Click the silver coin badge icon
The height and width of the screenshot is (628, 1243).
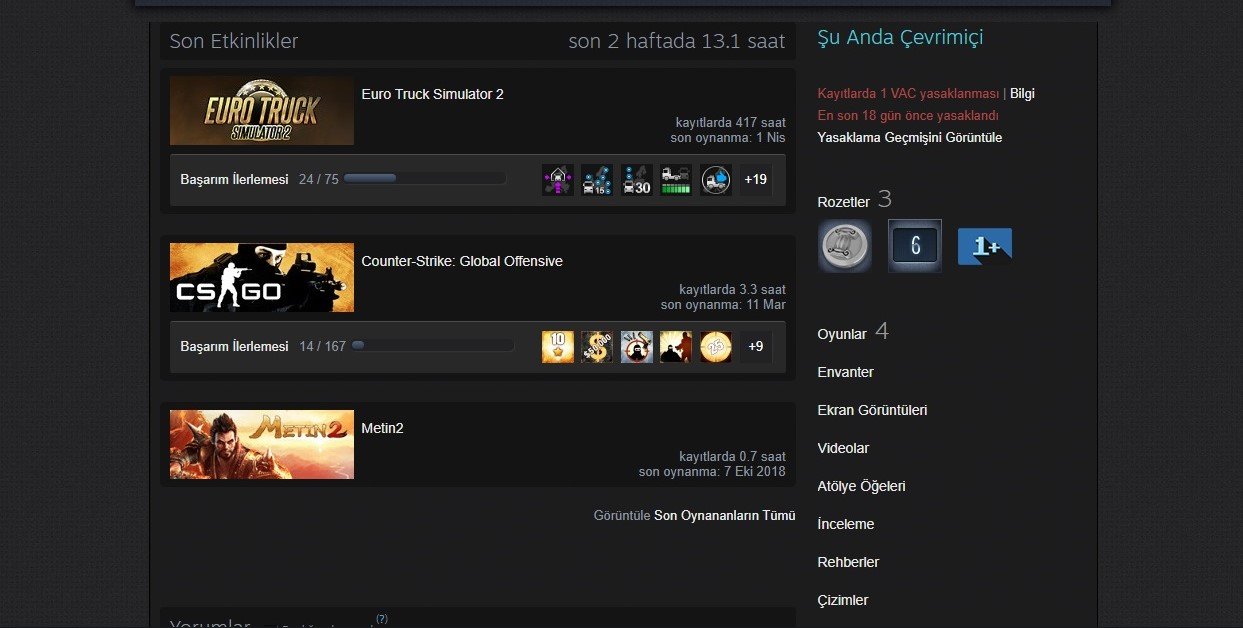[845, 246]
